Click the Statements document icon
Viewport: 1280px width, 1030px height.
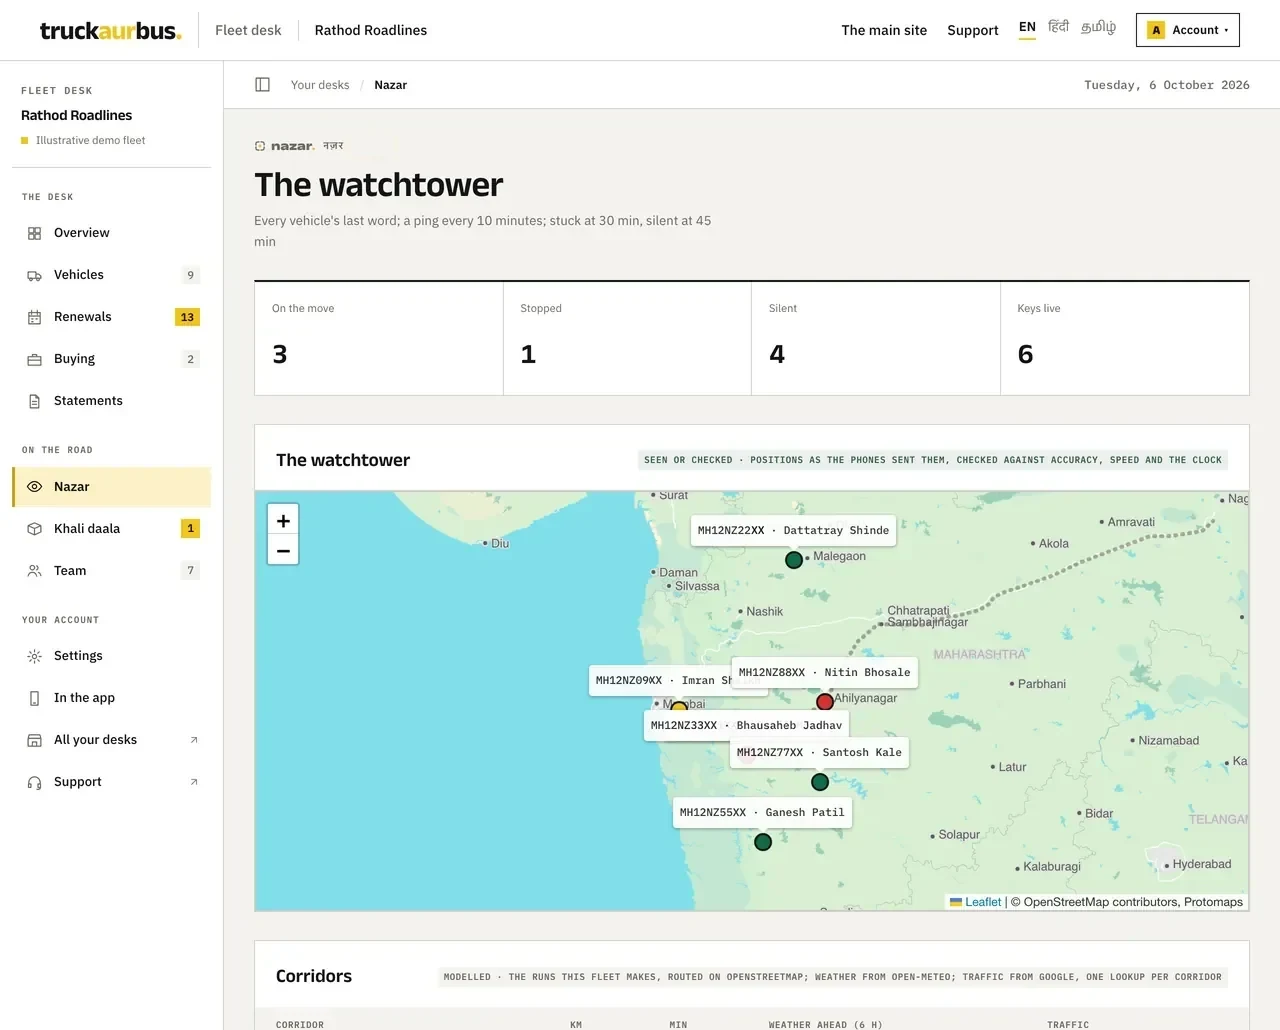(x=34, y=401)
